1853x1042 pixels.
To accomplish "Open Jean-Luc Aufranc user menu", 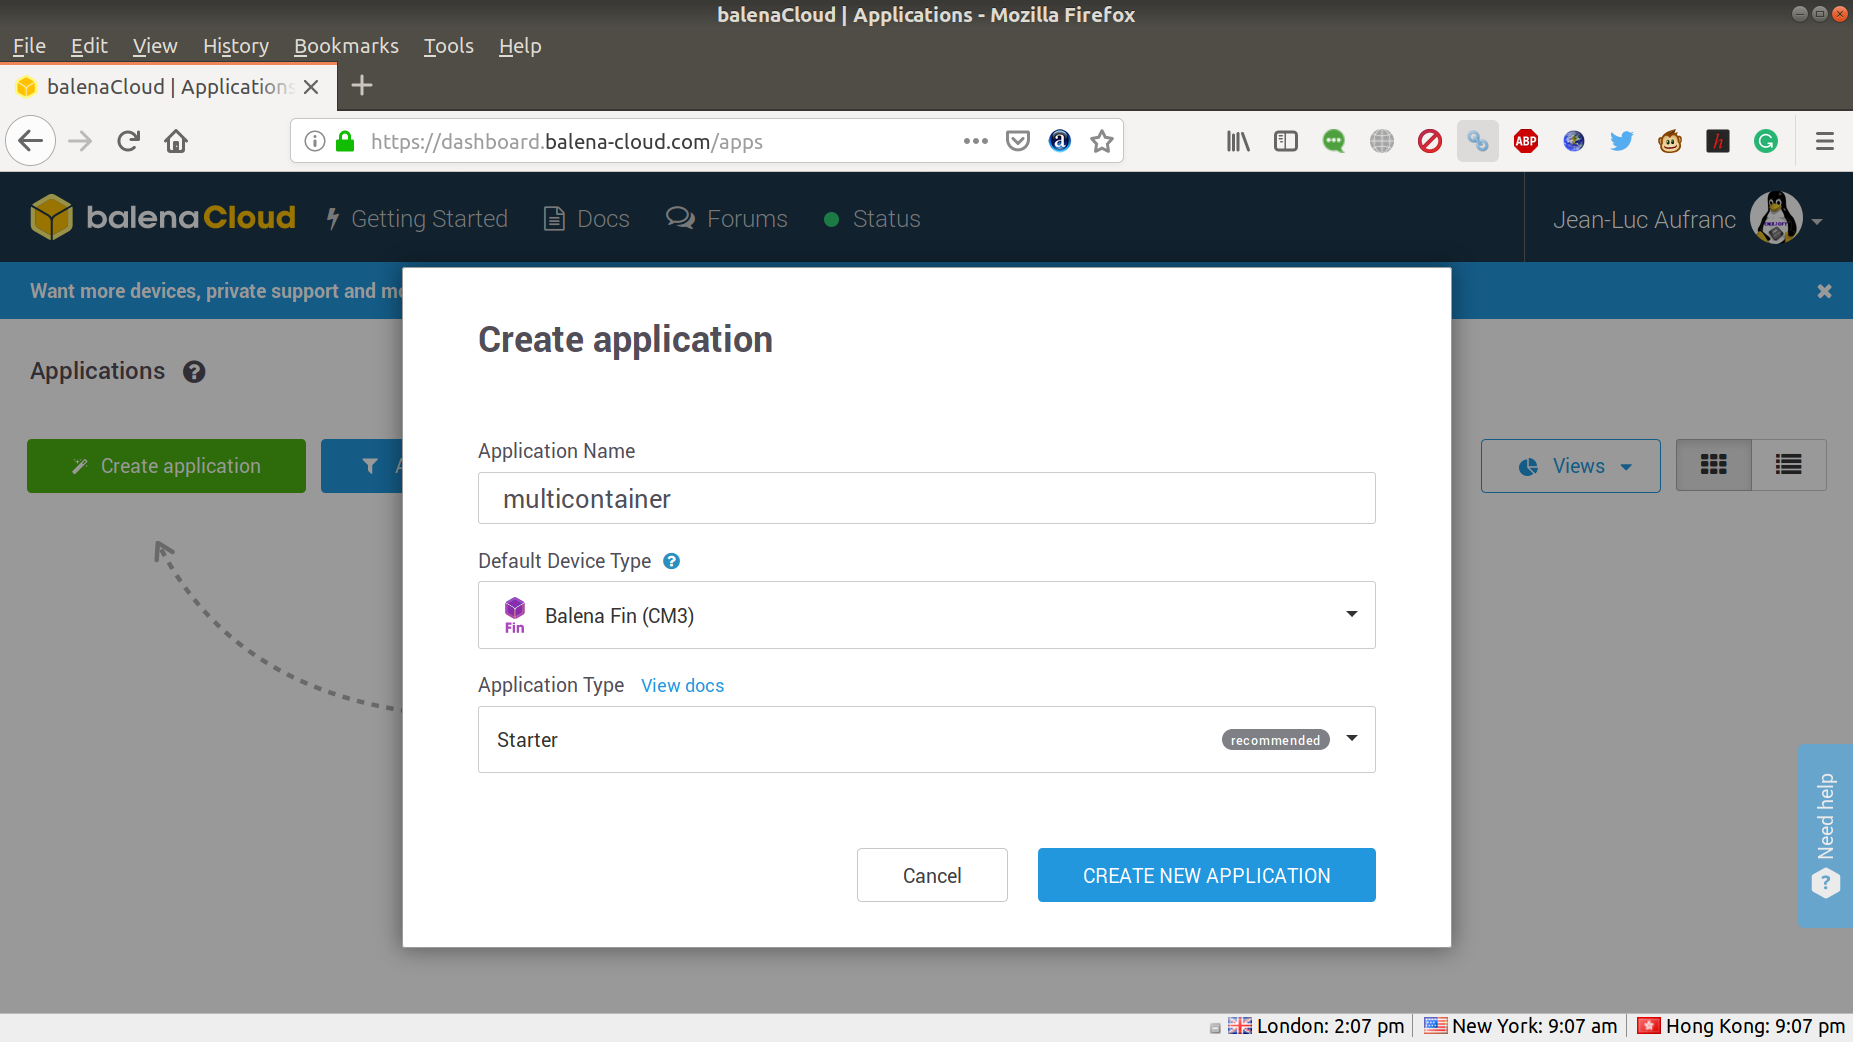I will tap(1688, 219).
